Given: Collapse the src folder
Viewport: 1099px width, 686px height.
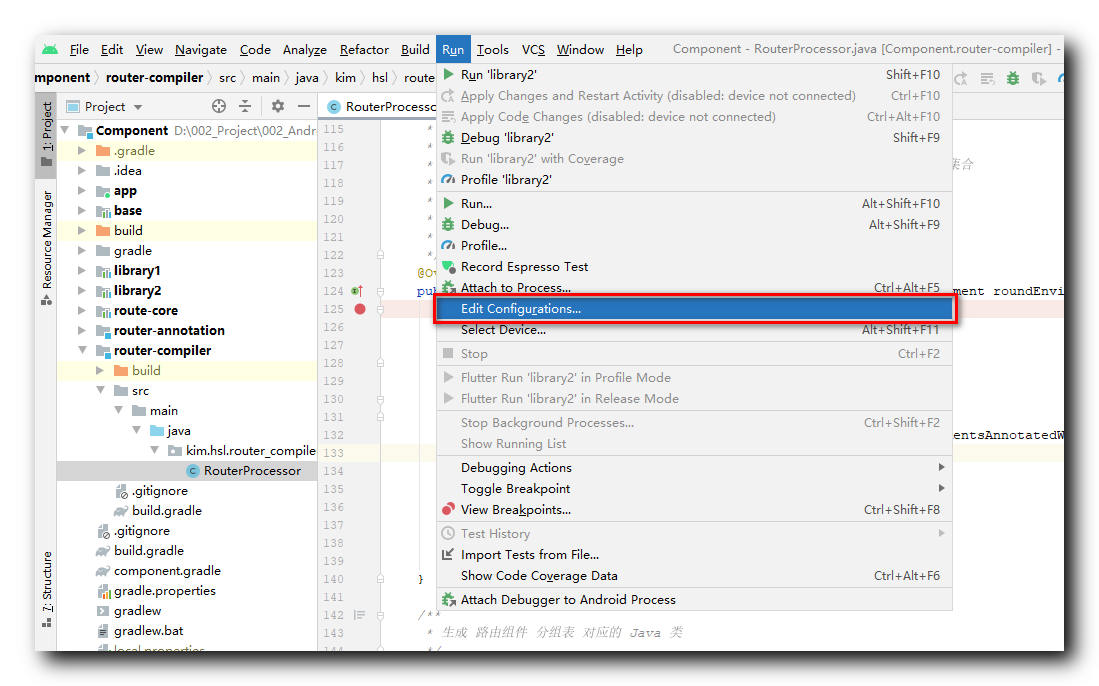Looking at the screenshot, I should coord(100,390).
